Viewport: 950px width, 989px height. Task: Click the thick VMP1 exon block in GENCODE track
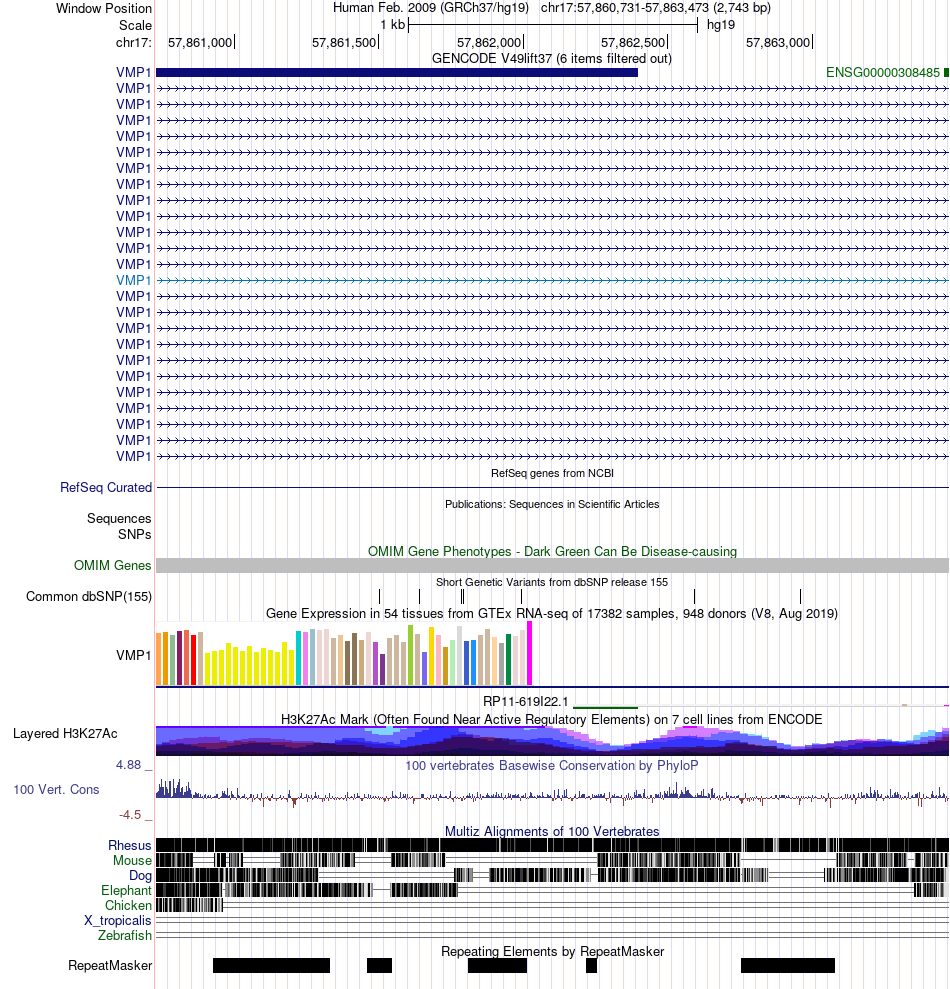[x=397, y=73]
